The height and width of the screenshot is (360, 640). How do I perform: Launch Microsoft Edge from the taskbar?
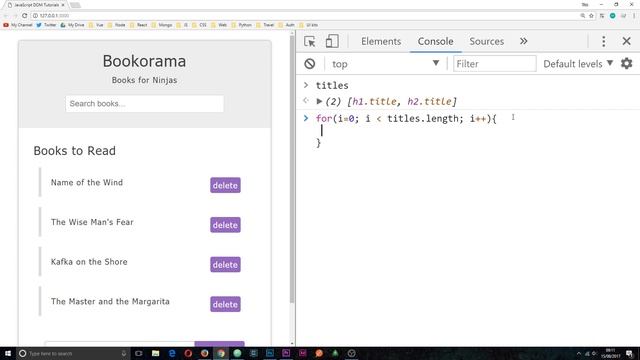click(x=172, y=353)
